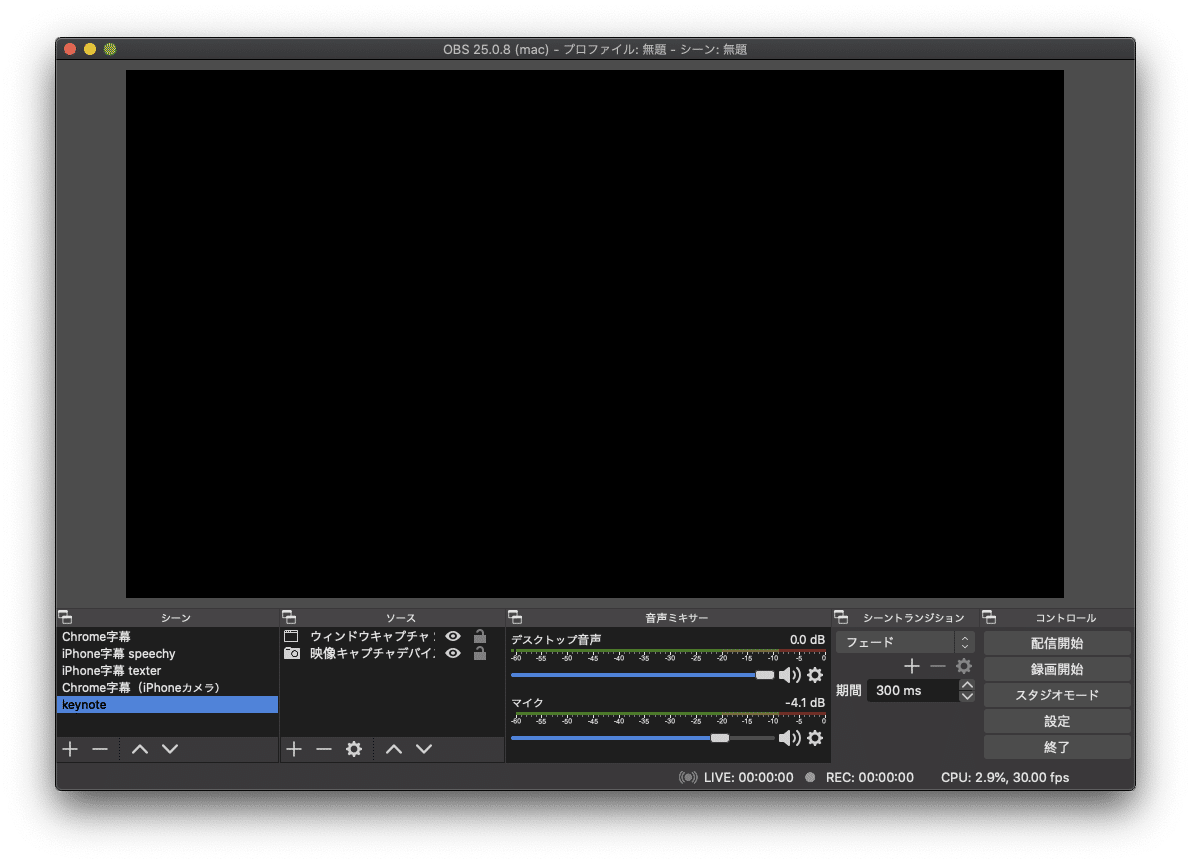This screenshot has height=864, width=1191.
Task: Decrease transition duration stepper down
Action: click(x=967, y=696)
